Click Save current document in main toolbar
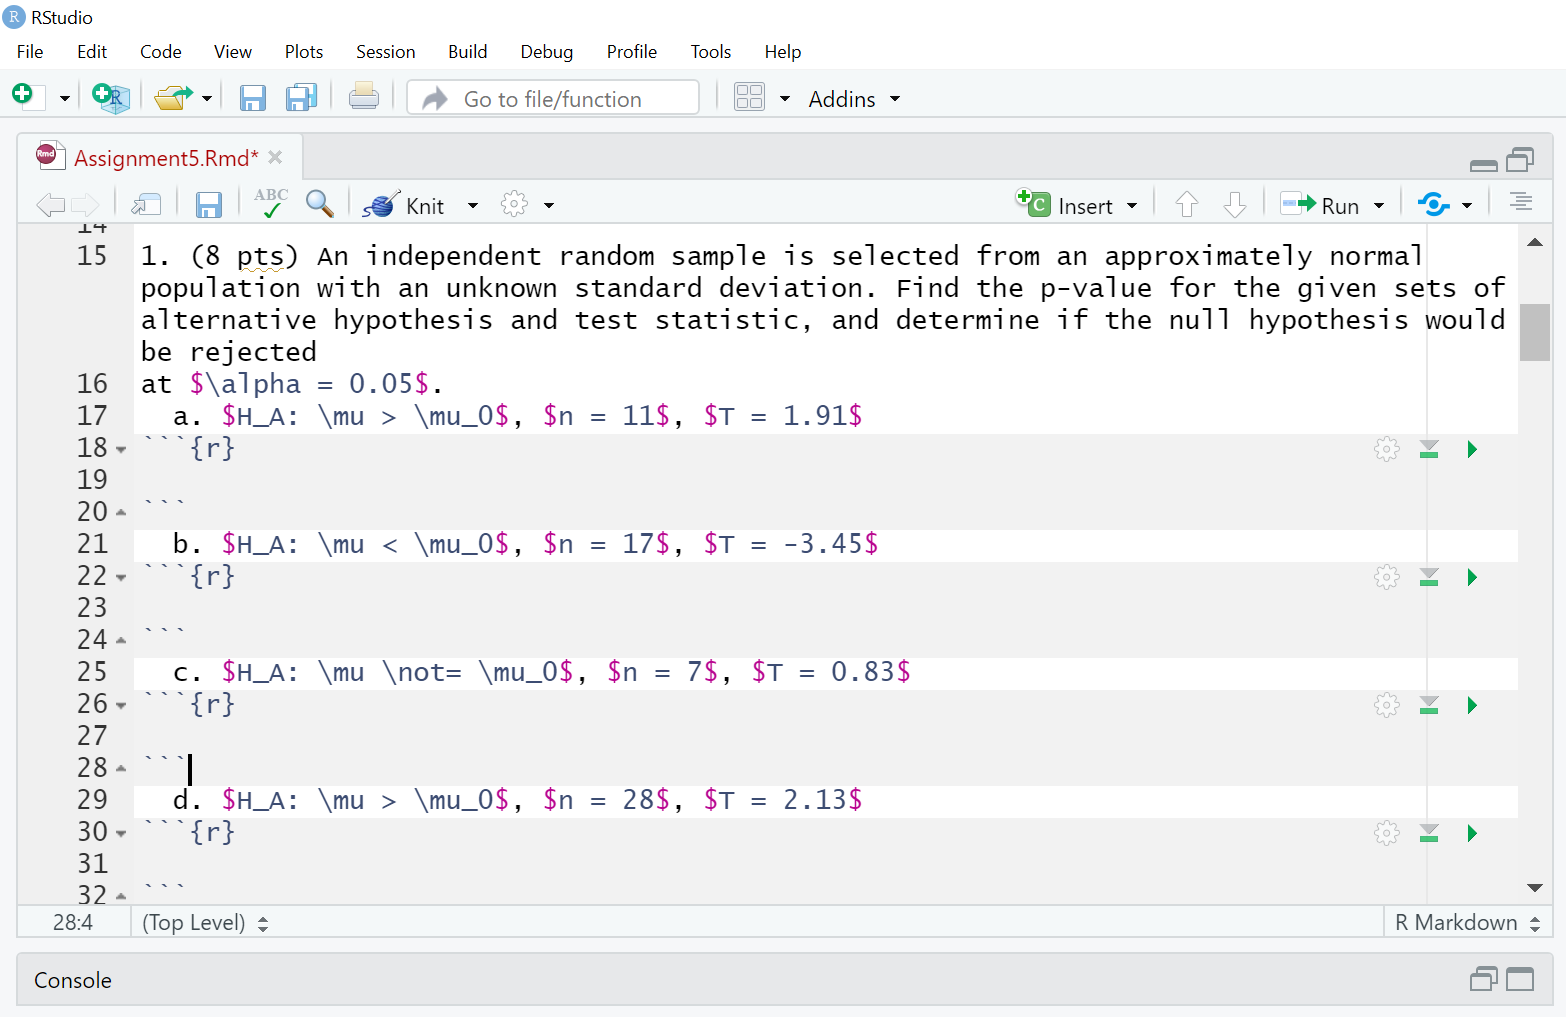This screenshot has width=1566, height=1017. point(252,97)
